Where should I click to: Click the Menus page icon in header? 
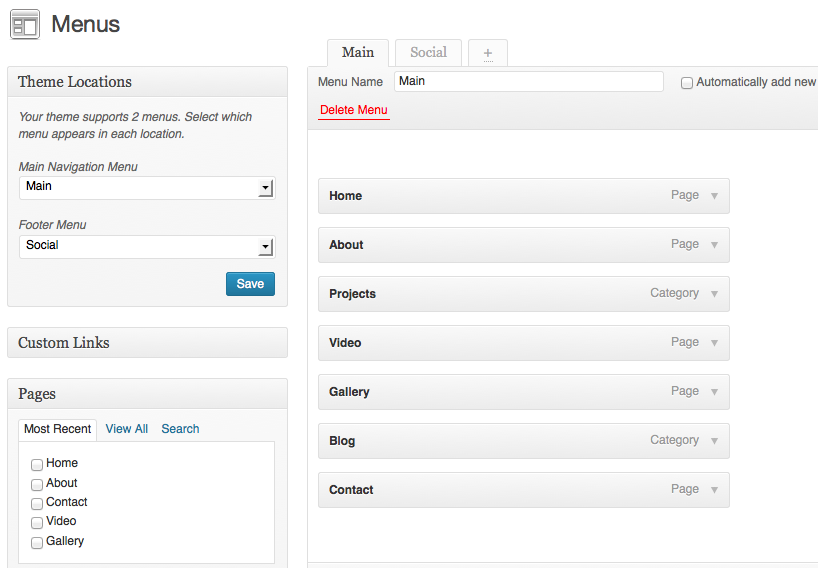coord(25,24)
